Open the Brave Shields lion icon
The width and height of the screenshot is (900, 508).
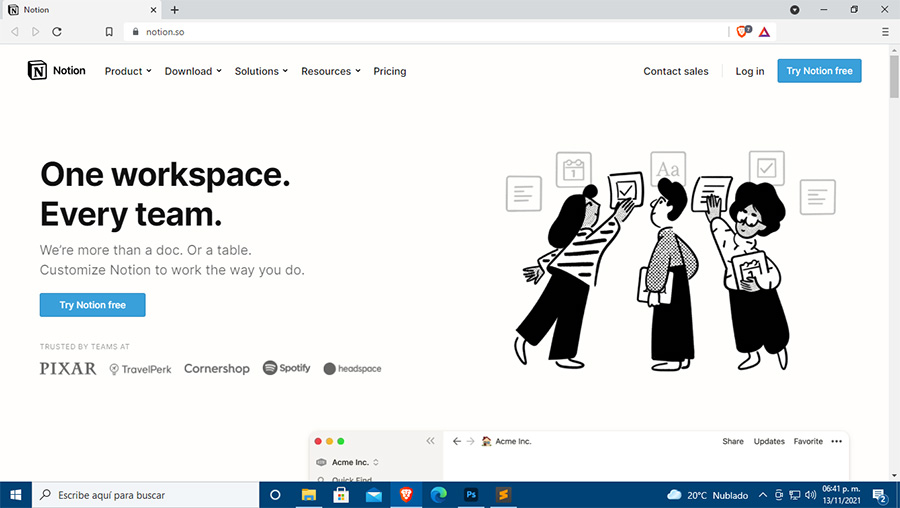coord(742,32)
